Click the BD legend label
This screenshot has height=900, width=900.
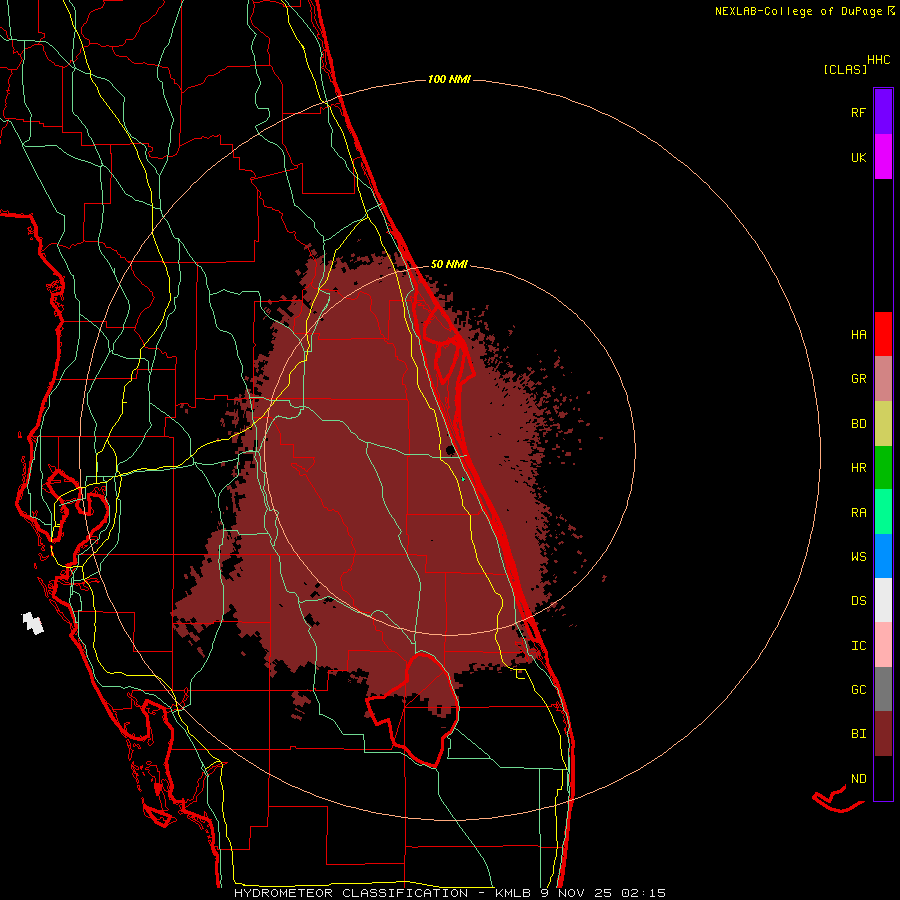tap(858, 424)
